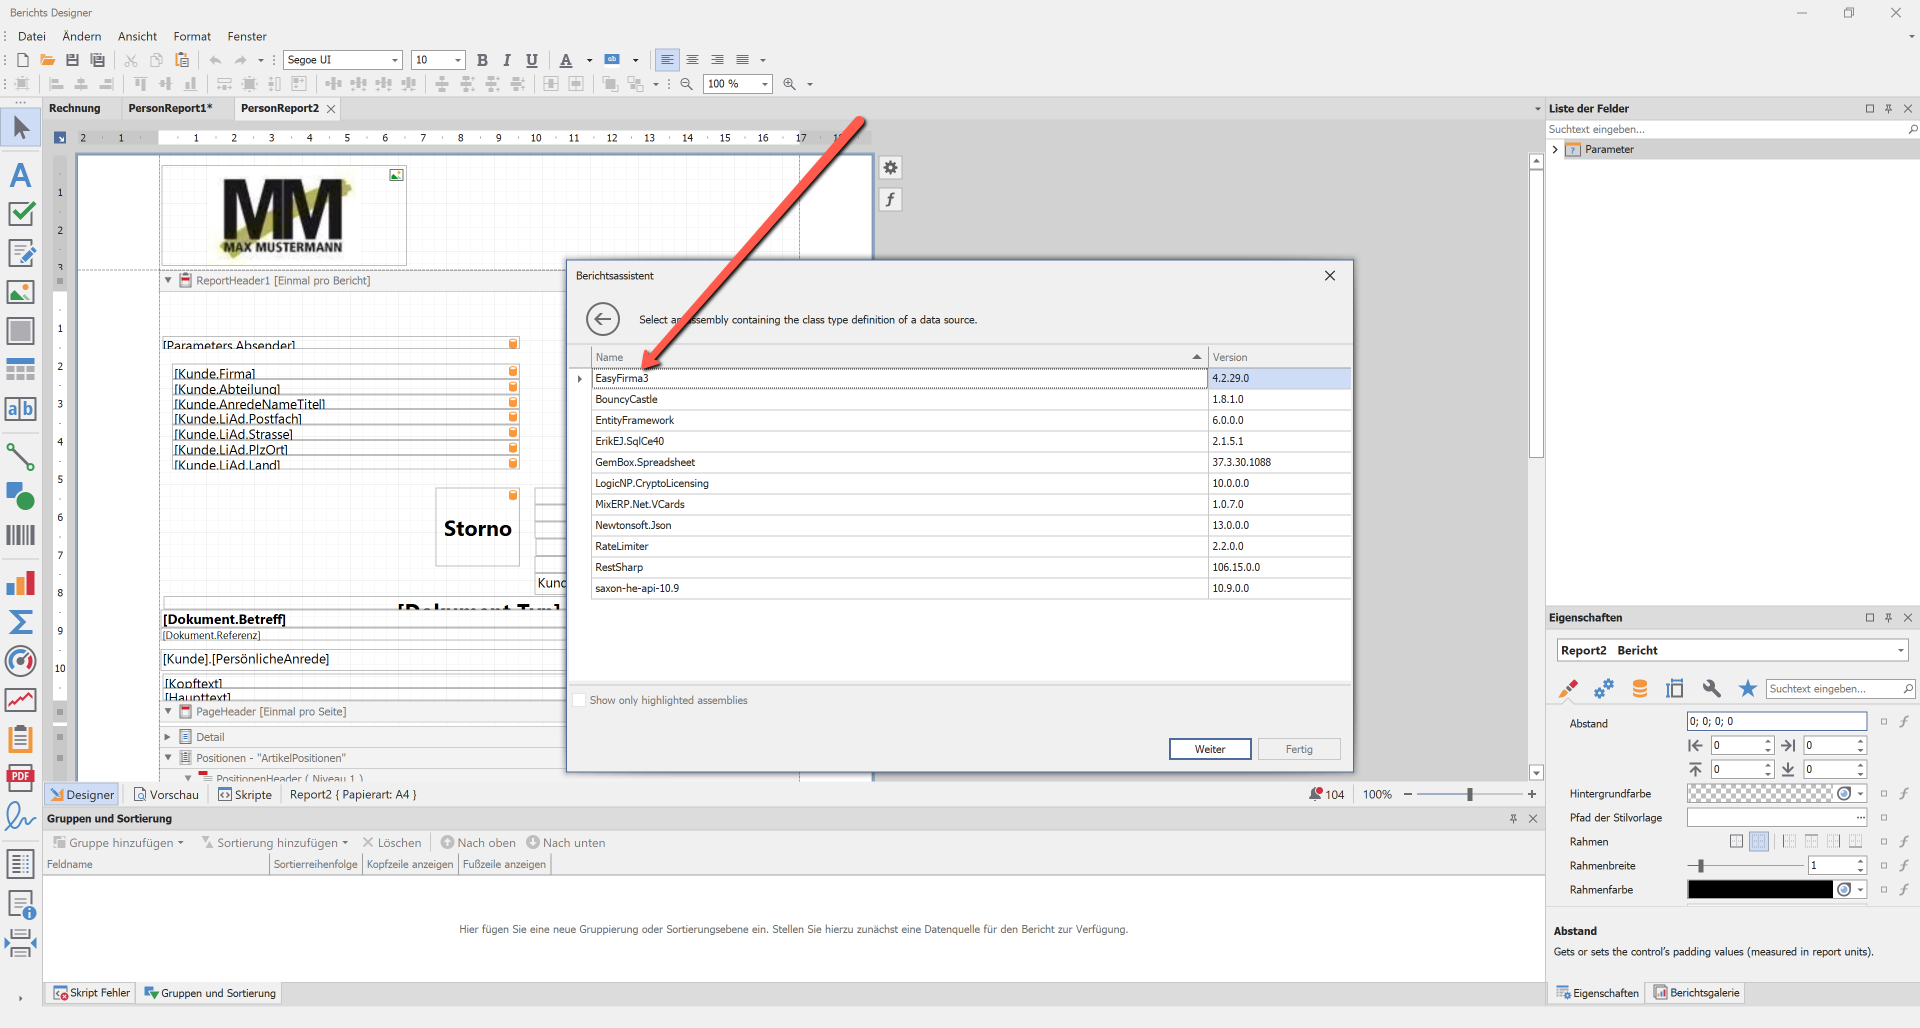Image resolution: width=1920 pixels, height=1028 pixels.
Task: Pick the Chart control in toolbox
Action: tap(20, 583)
